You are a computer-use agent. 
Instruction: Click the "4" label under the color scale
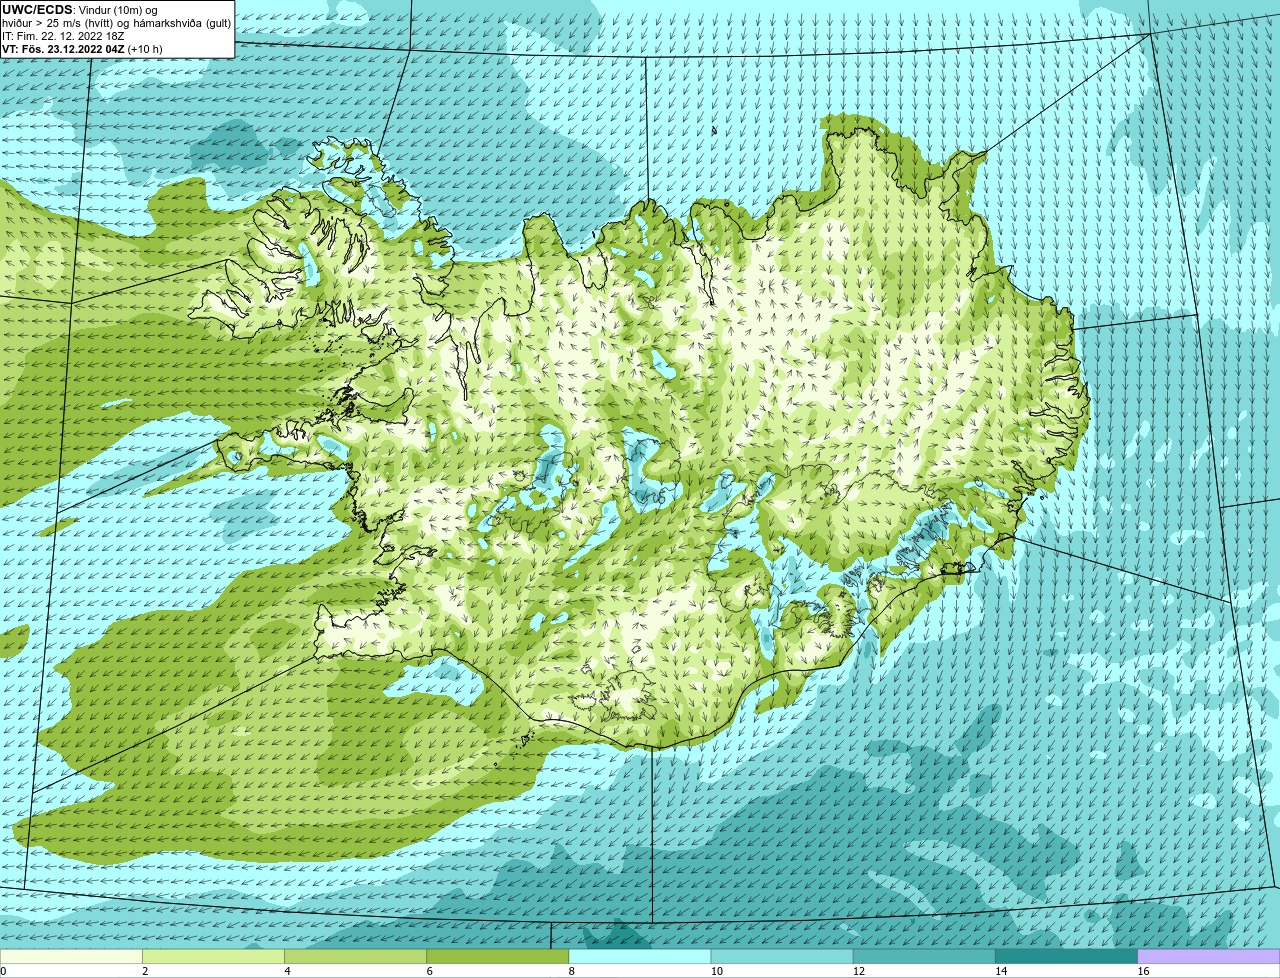pyautogui.click(x=287, y=971)
